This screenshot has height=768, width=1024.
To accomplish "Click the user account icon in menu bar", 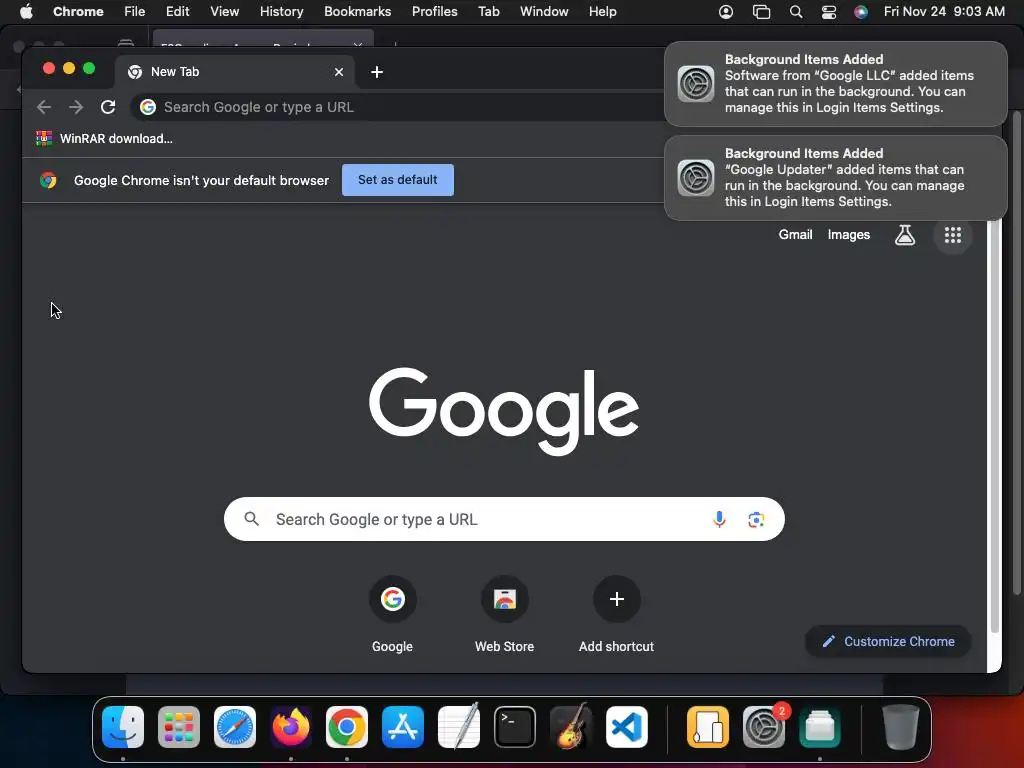I will coord(726,12).
